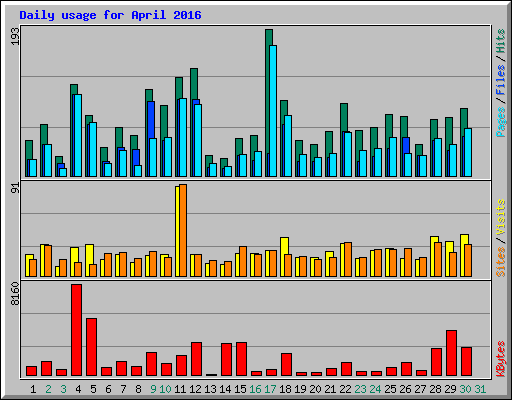This screenshot has height=400, width=512.
Task: Click day 4 on the x-axis
Action: (78, 389)
